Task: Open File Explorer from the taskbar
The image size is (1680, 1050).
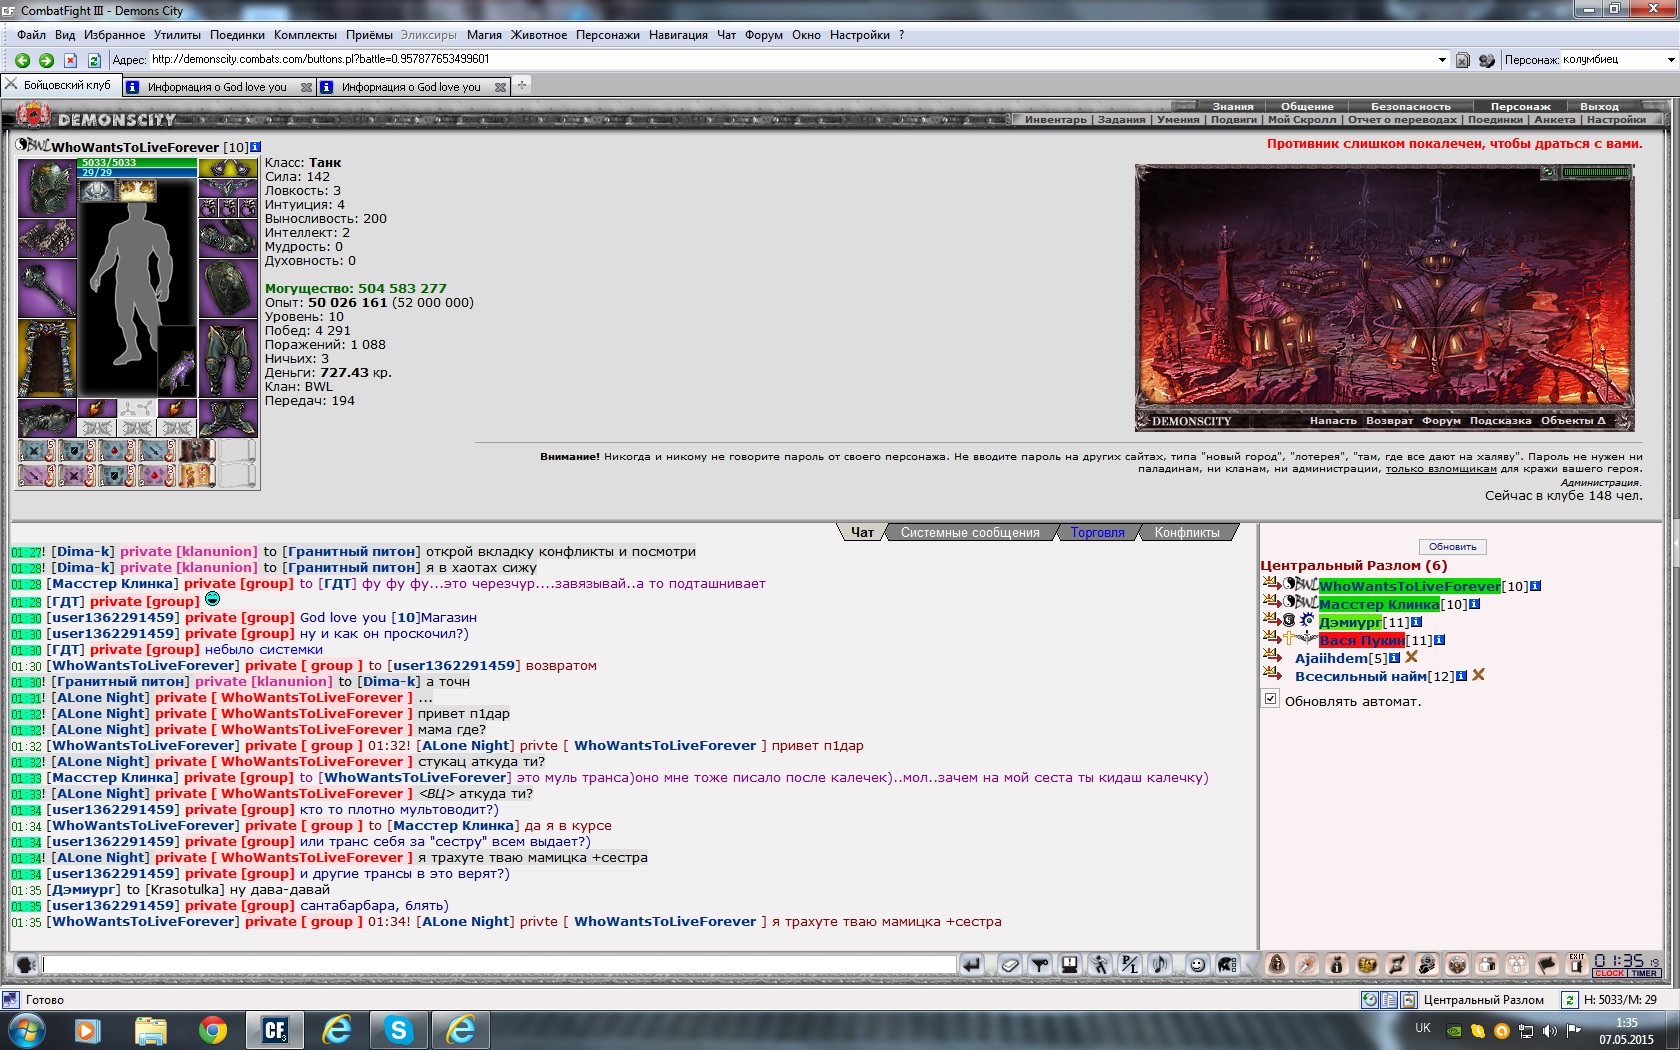Action: 150,1030
